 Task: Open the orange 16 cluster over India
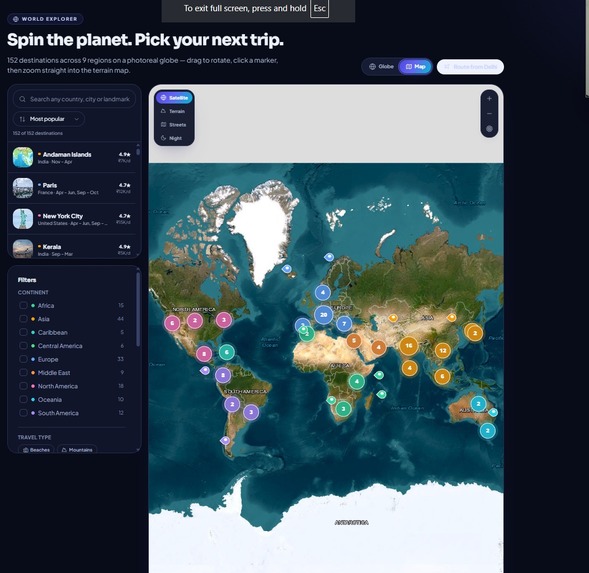[x=409, y=345]
